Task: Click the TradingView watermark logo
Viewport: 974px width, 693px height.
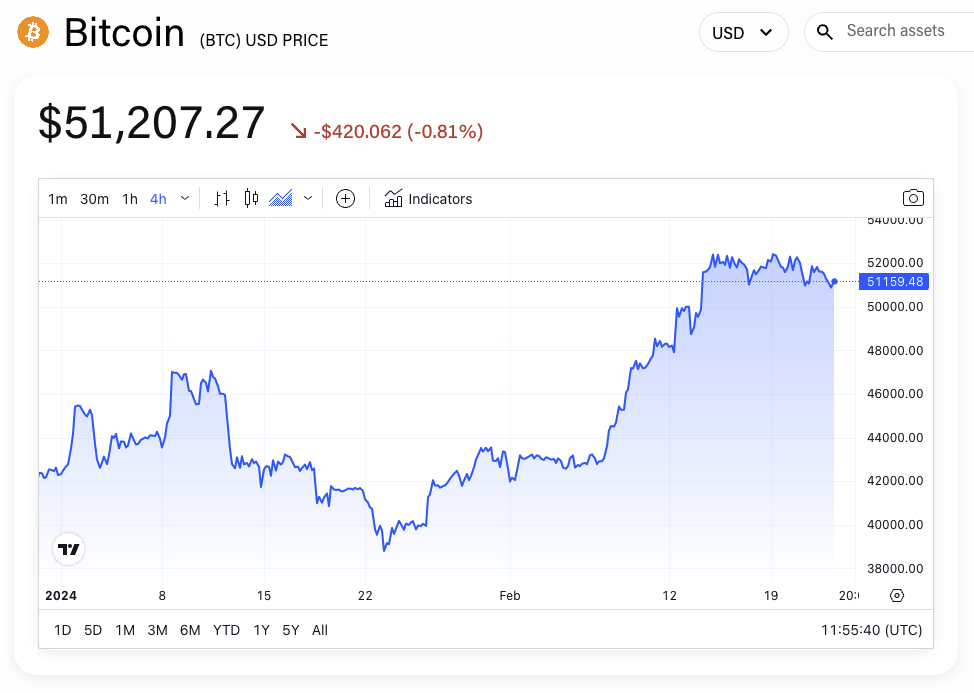Action: pyautogui.click(x=67, y=548)
